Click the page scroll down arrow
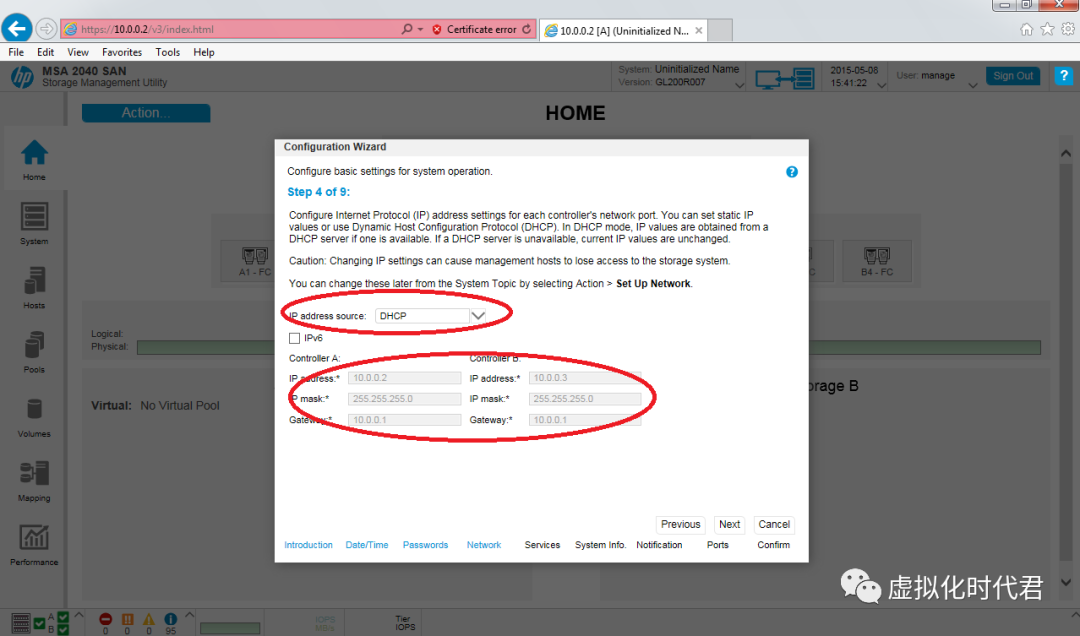 pos(1066,582)
